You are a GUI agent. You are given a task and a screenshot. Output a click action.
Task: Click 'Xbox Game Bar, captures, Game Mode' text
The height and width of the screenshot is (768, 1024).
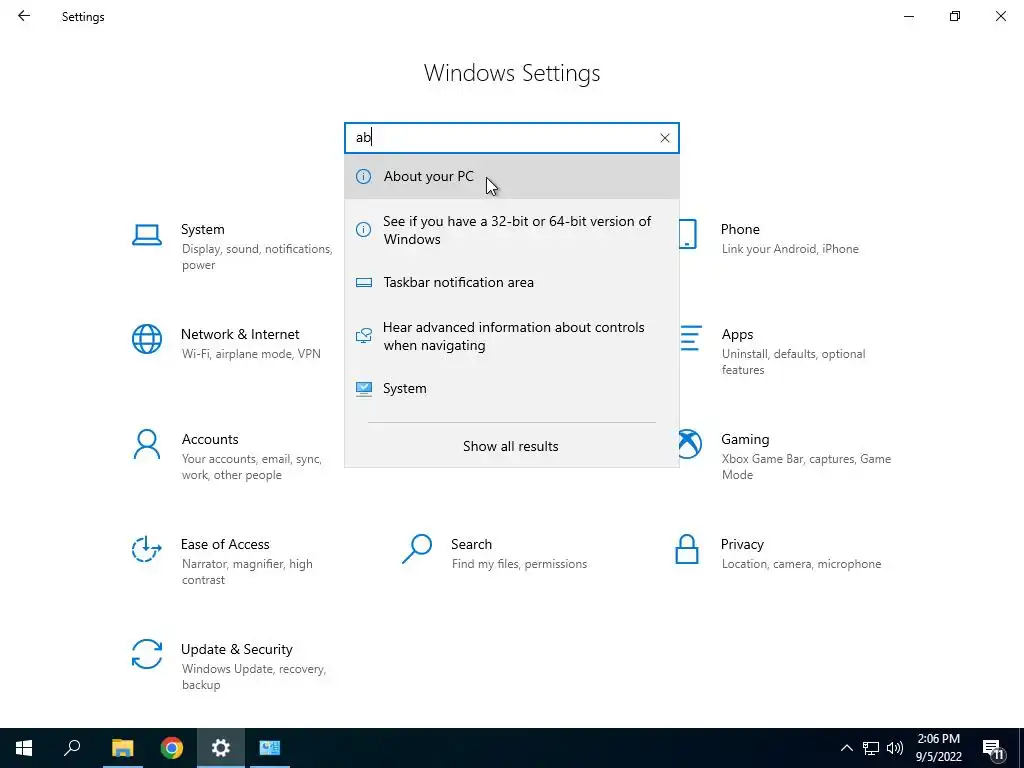[x=807, y=466]
